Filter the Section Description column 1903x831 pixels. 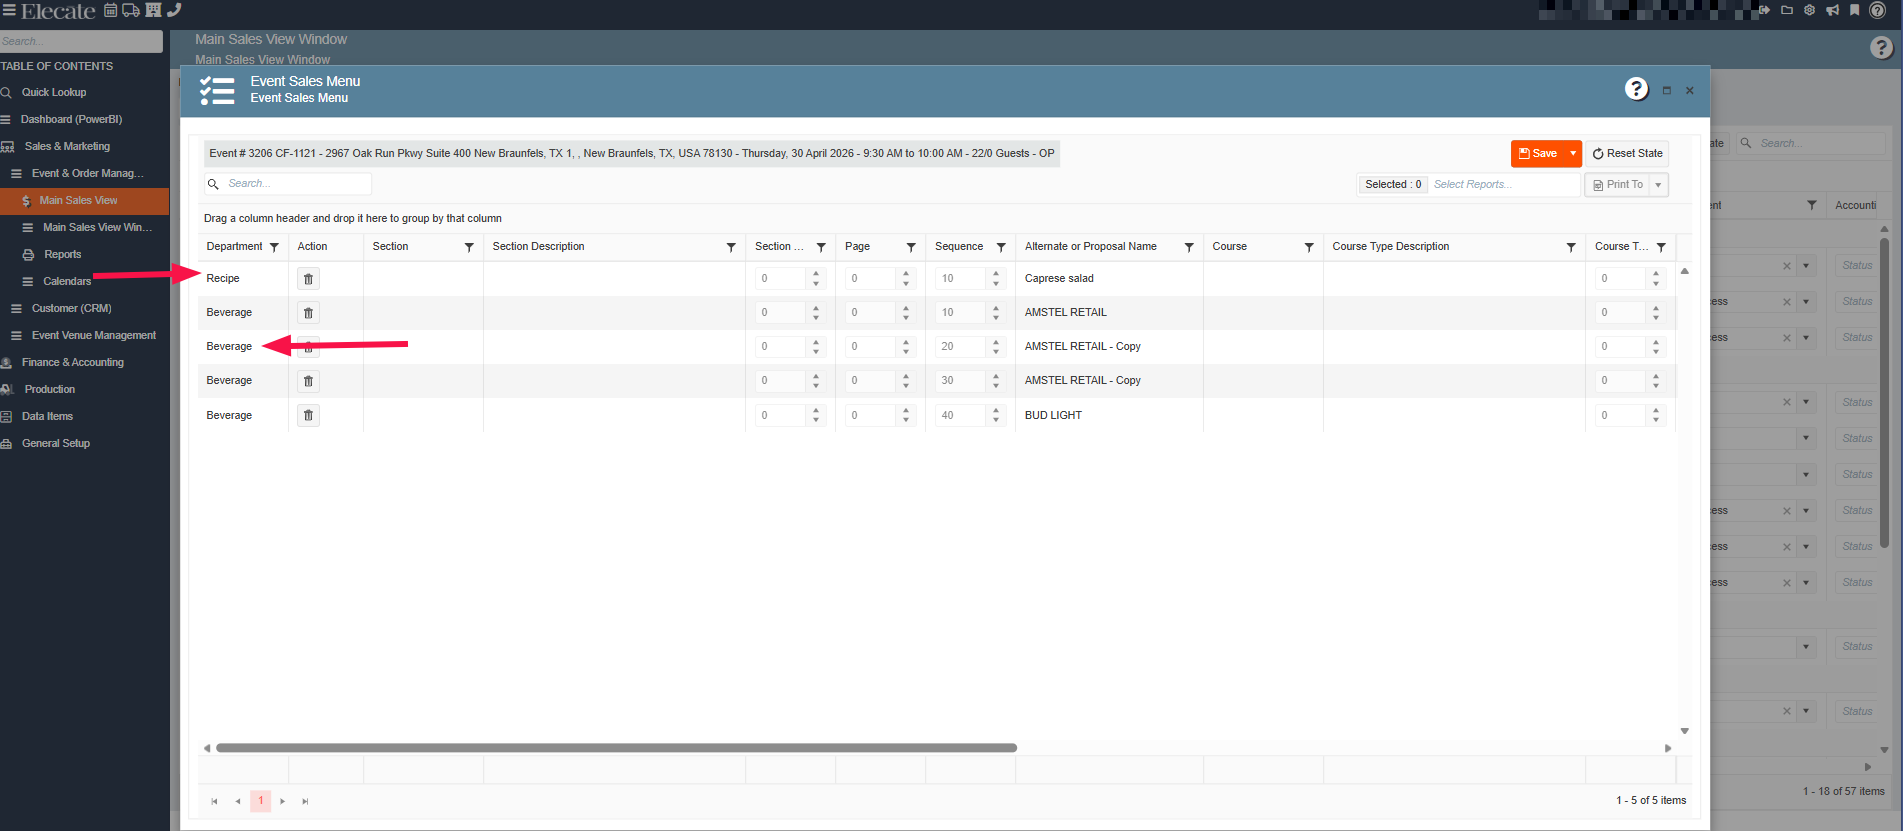pyautogui.click(x=731, y=247)
